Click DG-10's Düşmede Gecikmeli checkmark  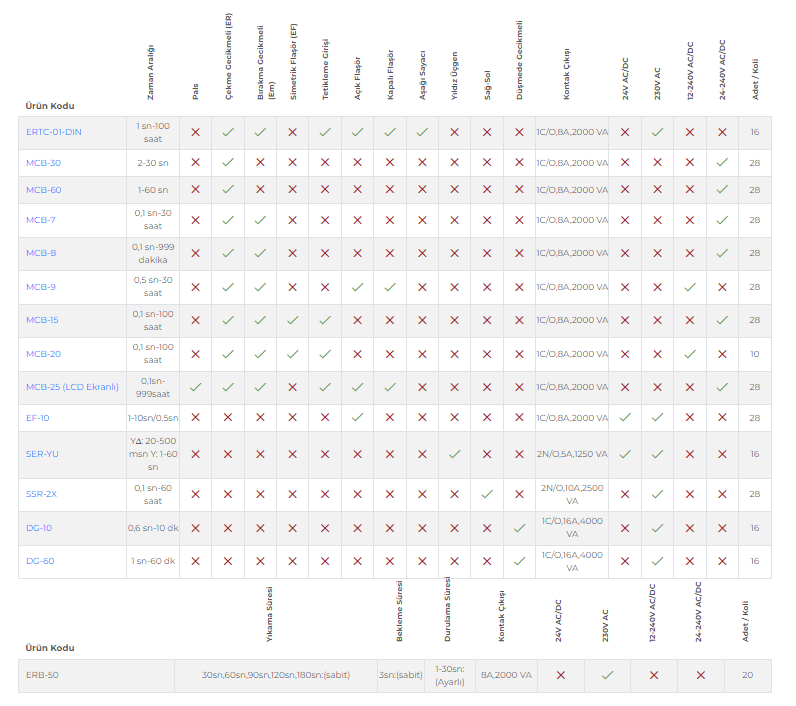click(x=519, y=528)
